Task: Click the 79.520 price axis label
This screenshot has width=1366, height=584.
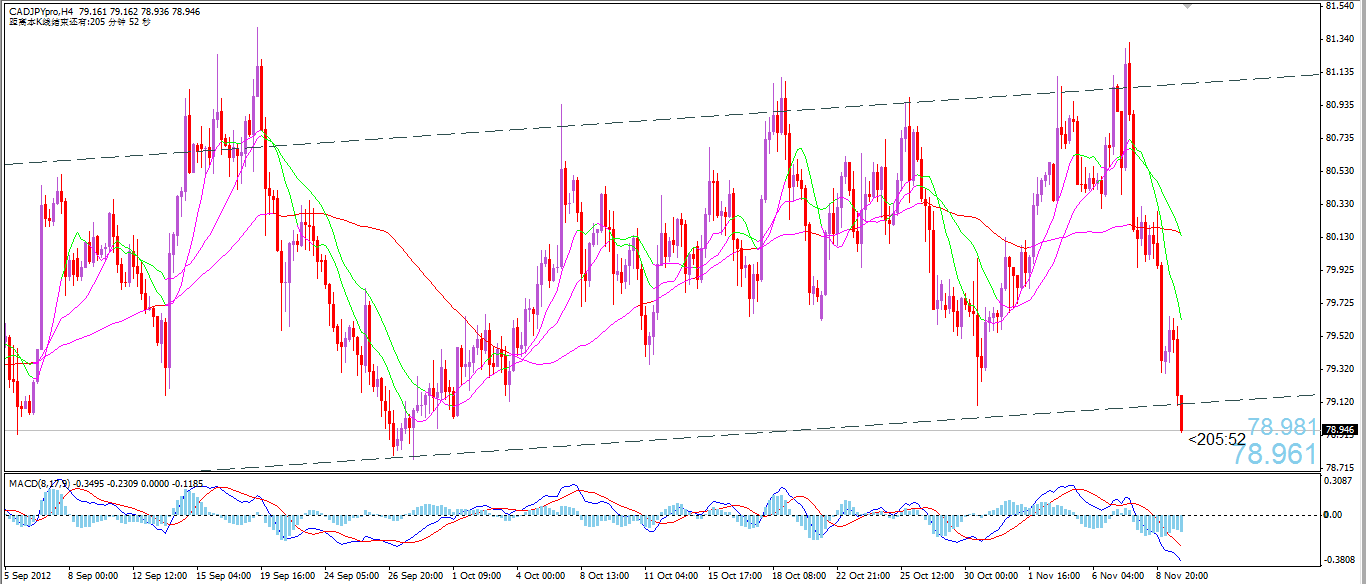Action: 1340,336
